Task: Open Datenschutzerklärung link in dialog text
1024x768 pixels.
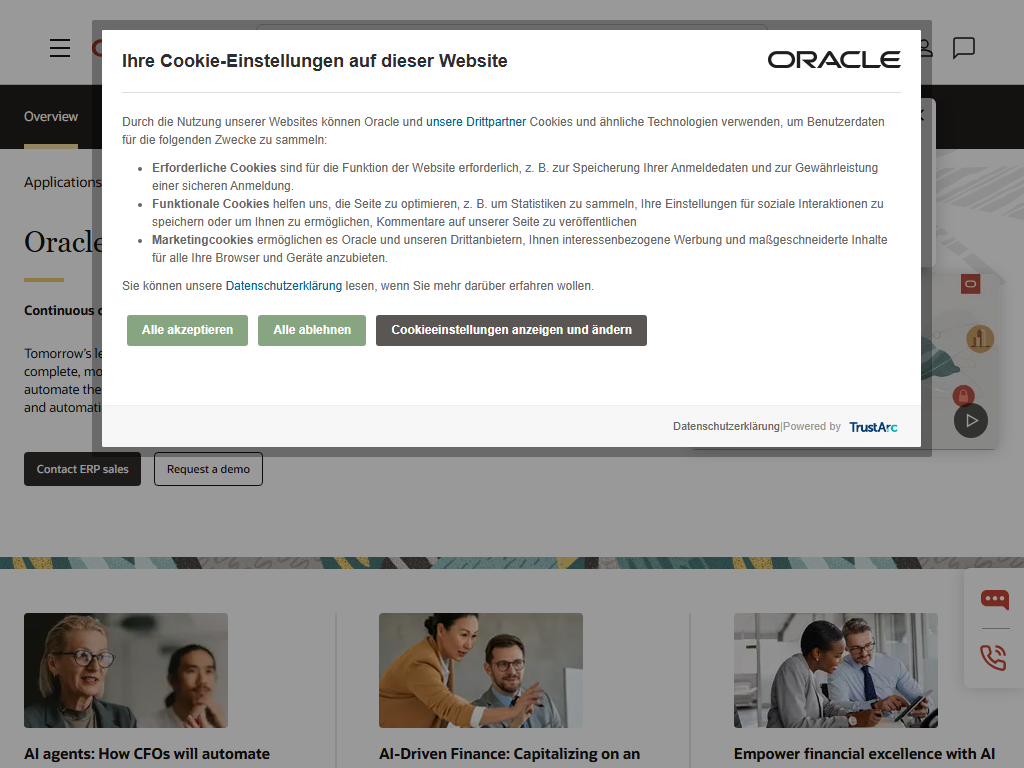Action: pos(283,286)
